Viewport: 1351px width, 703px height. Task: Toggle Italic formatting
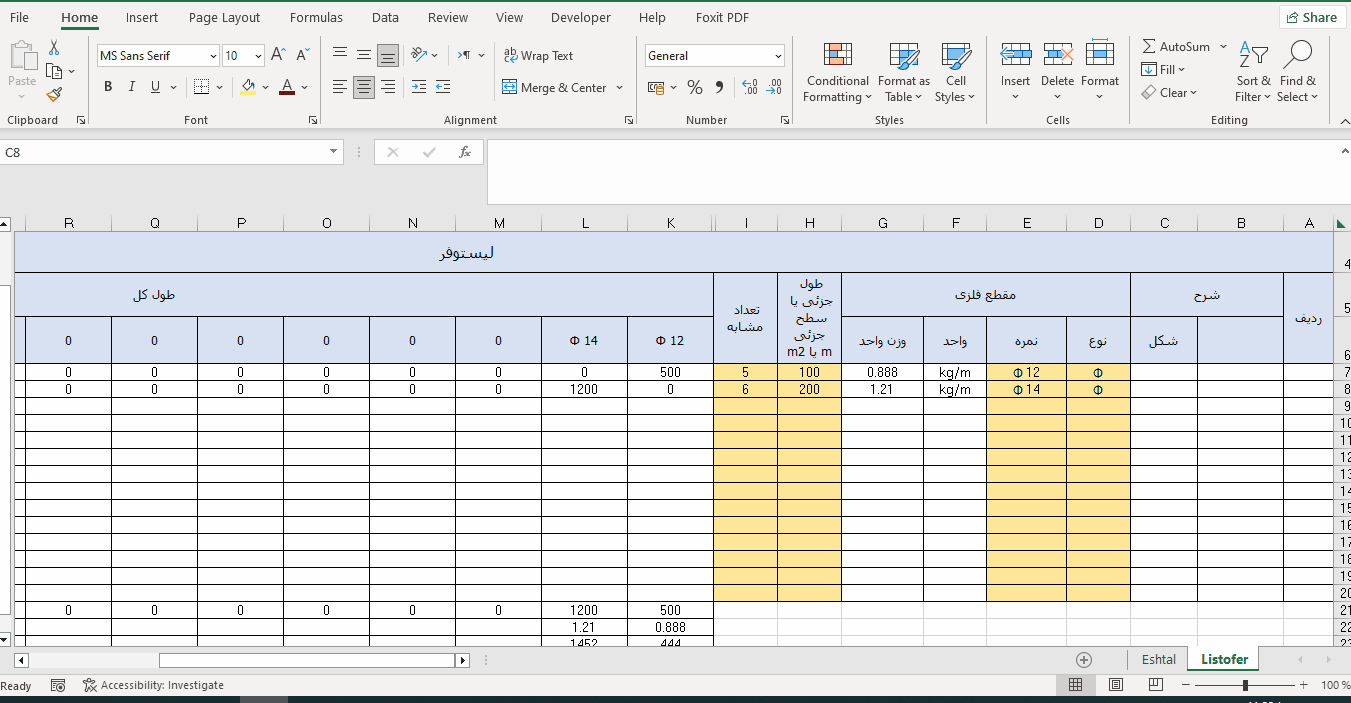[132, 87]
